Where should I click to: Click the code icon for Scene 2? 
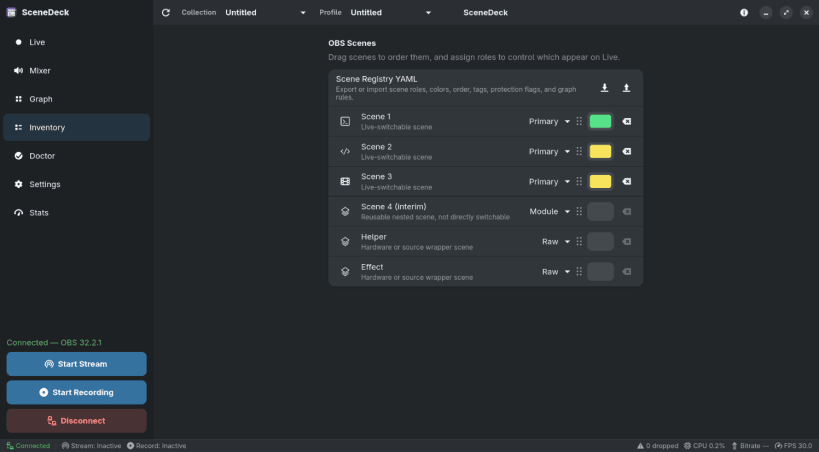click(345, 152)
